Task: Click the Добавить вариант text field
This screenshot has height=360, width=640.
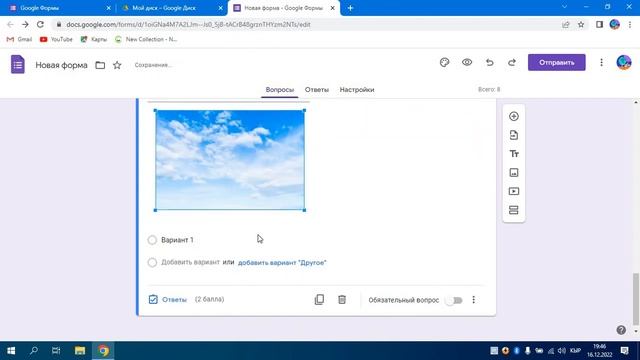Action: click(190, 262)
